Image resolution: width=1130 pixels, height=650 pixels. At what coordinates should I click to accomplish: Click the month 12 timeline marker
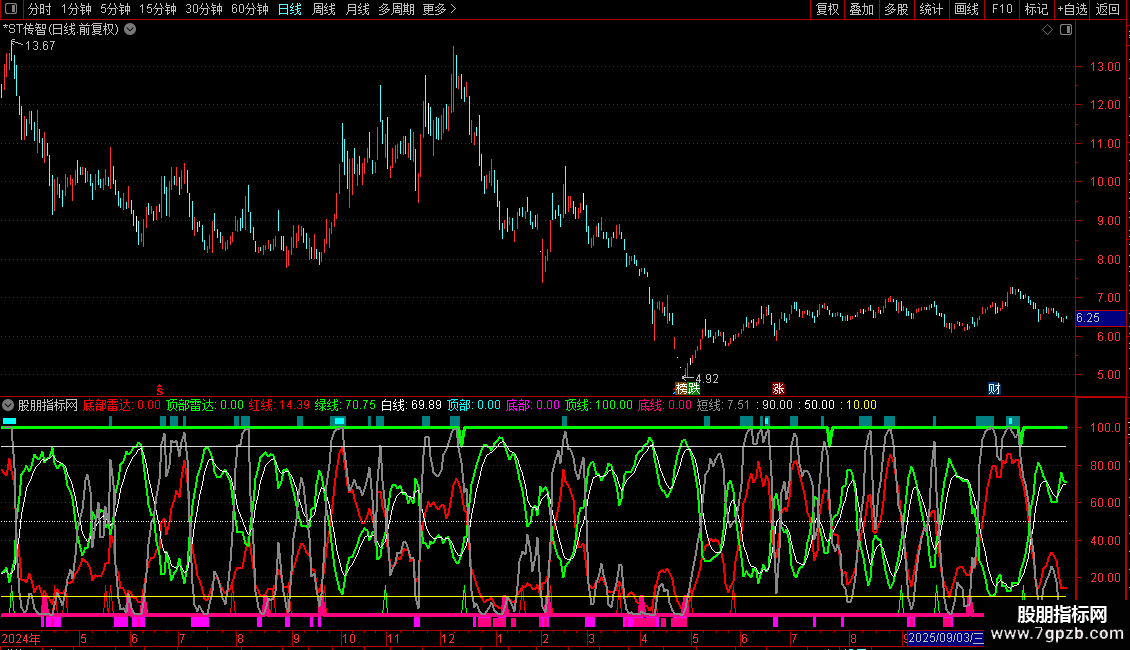(x=448, y=638)
